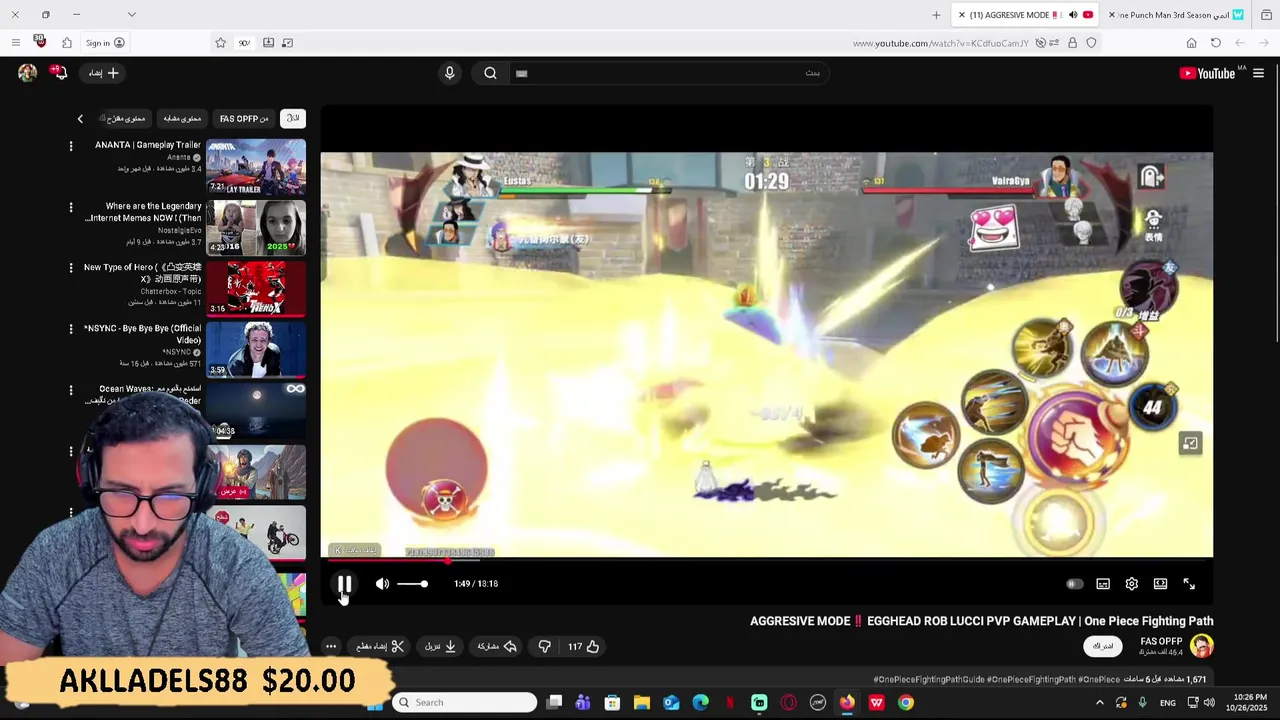Expand more chips with the arrow
1280x720 pixels.
click(80, 119)
